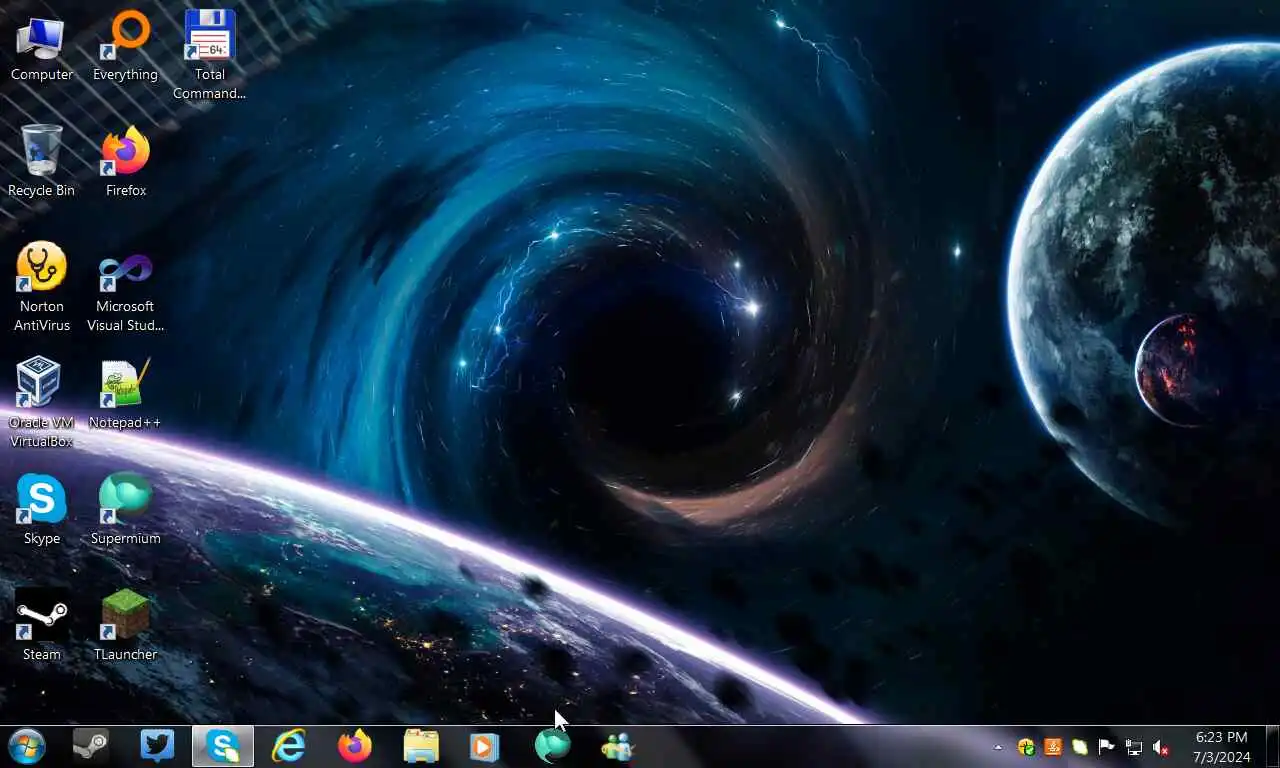Click the orange Java update tray icon
Image resolution: width=1280 pixels, height=768 pixels.
point(1053,747)
